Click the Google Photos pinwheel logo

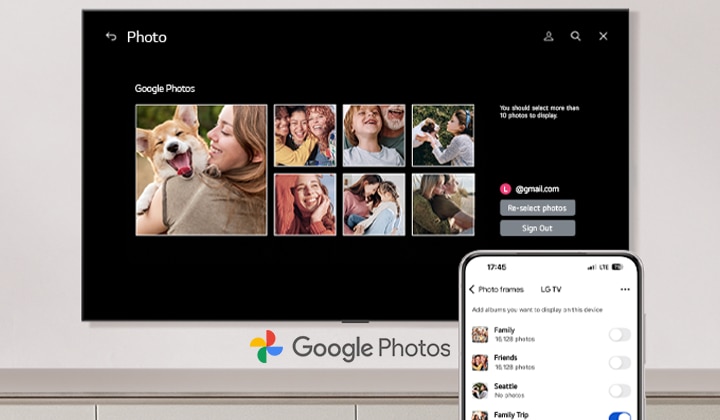pos(266,347)
